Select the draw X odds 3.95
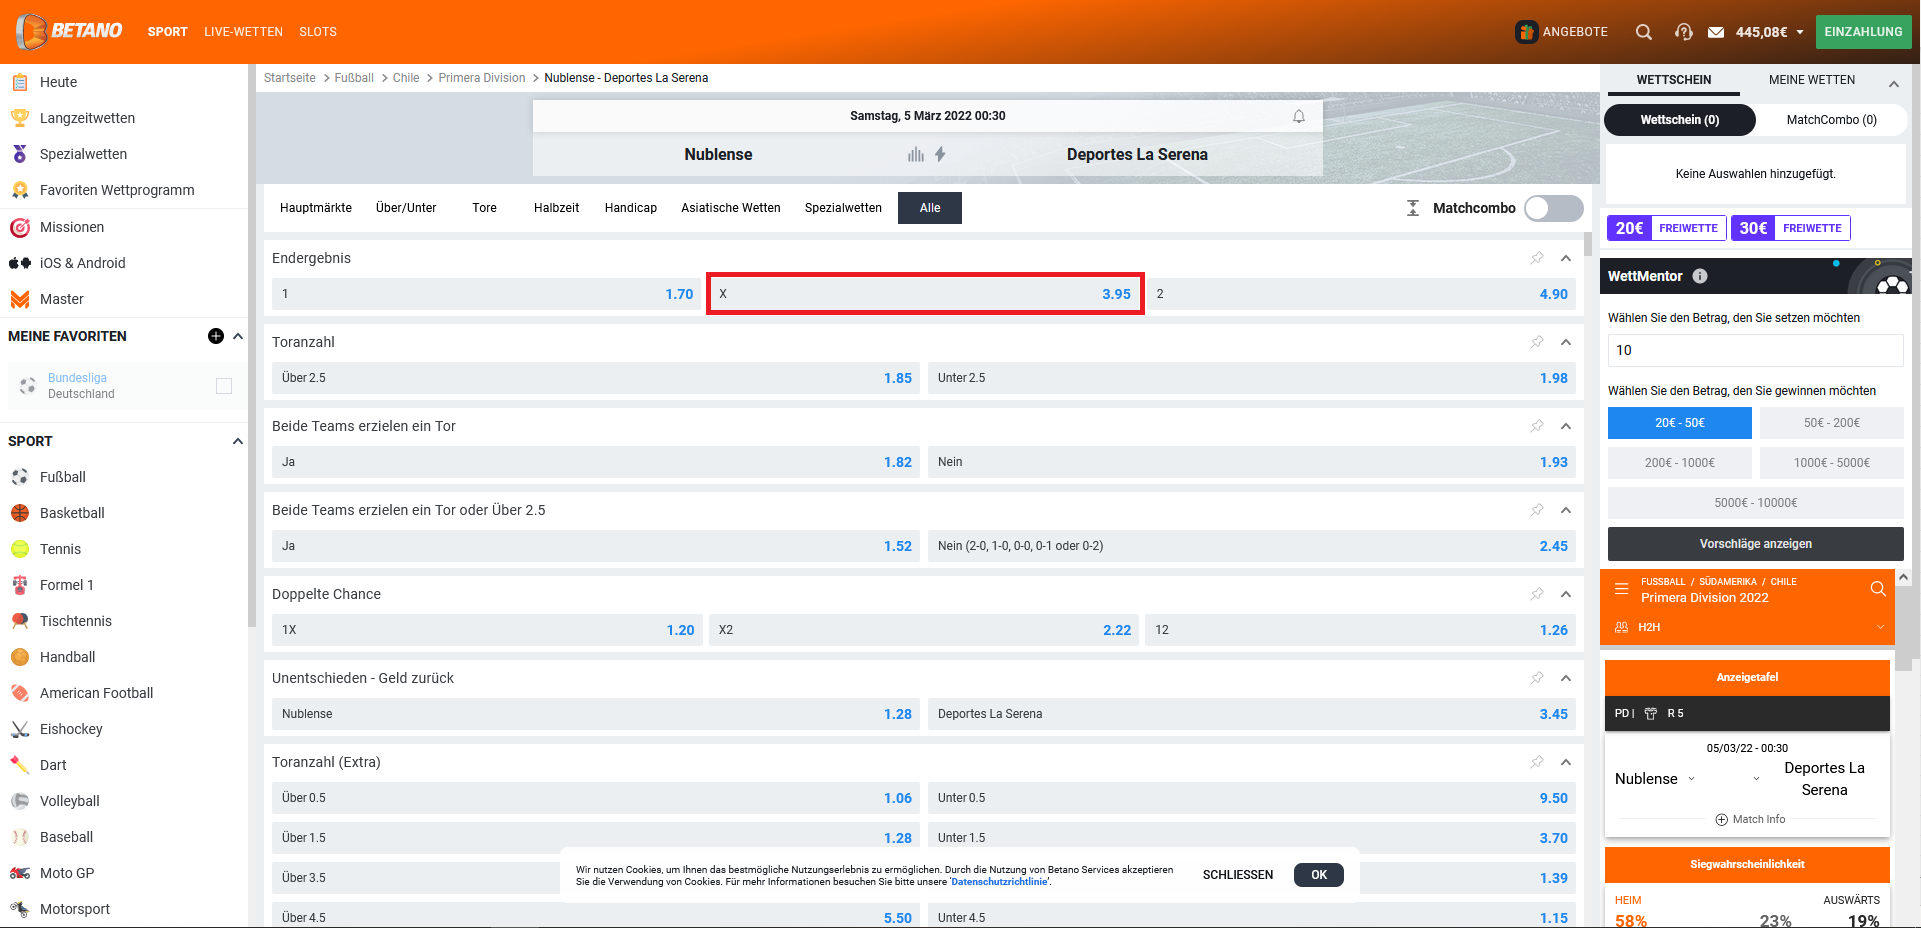 [x=925, y=294]
